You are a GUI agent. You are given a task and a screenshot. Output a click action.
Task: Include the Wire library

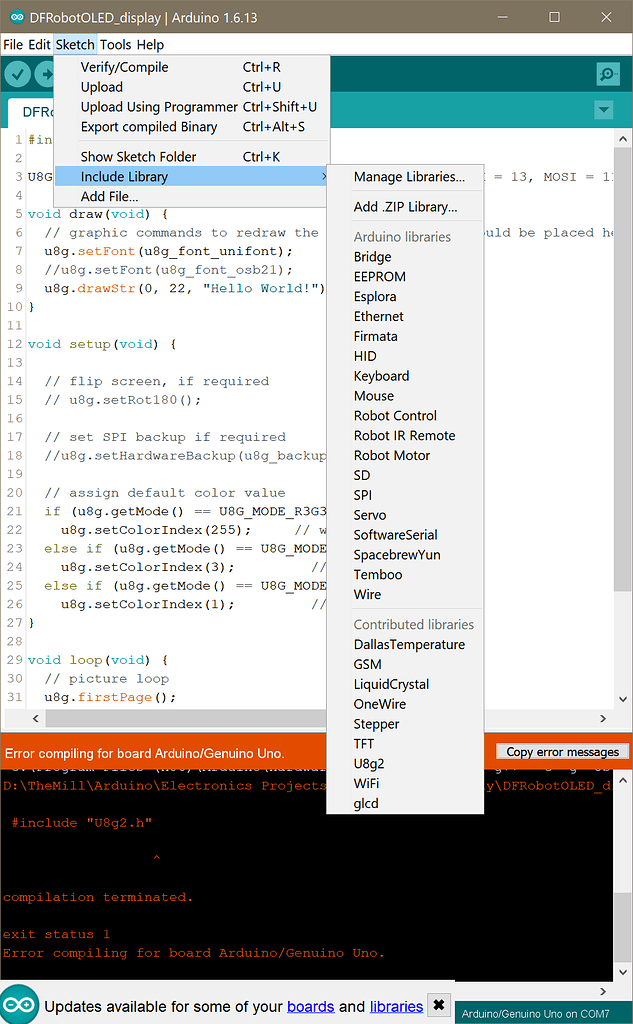405,594
